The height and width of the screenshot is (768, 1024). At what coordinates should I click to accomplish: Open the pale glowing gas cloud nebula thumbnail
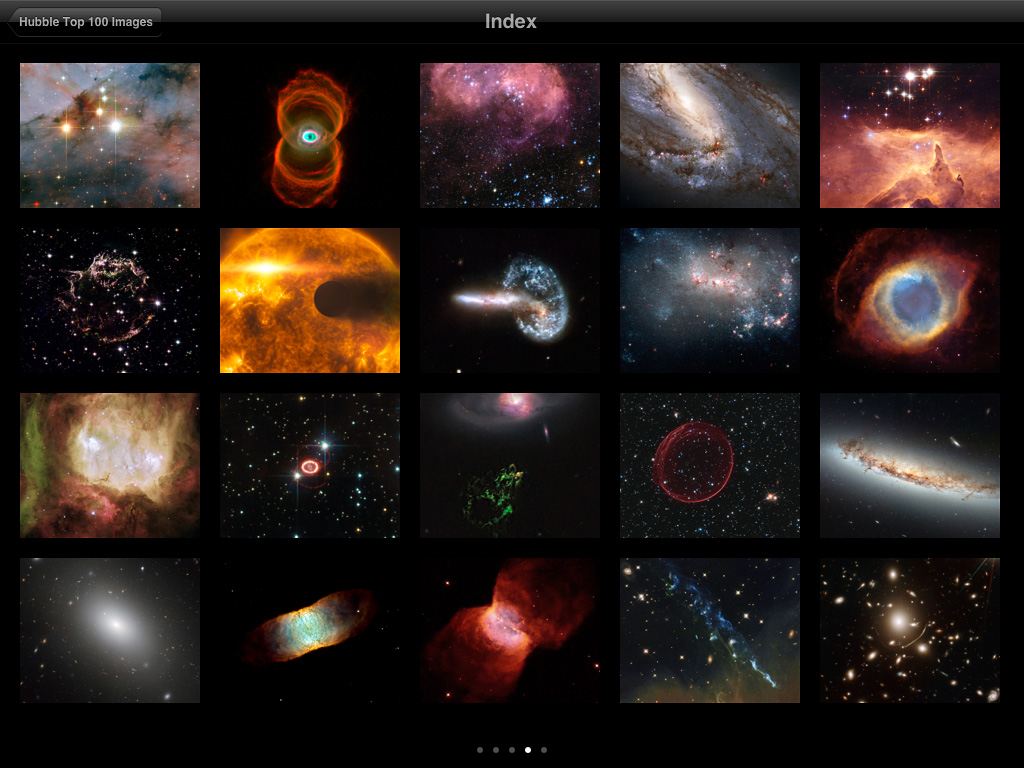(x=110, y=465)
